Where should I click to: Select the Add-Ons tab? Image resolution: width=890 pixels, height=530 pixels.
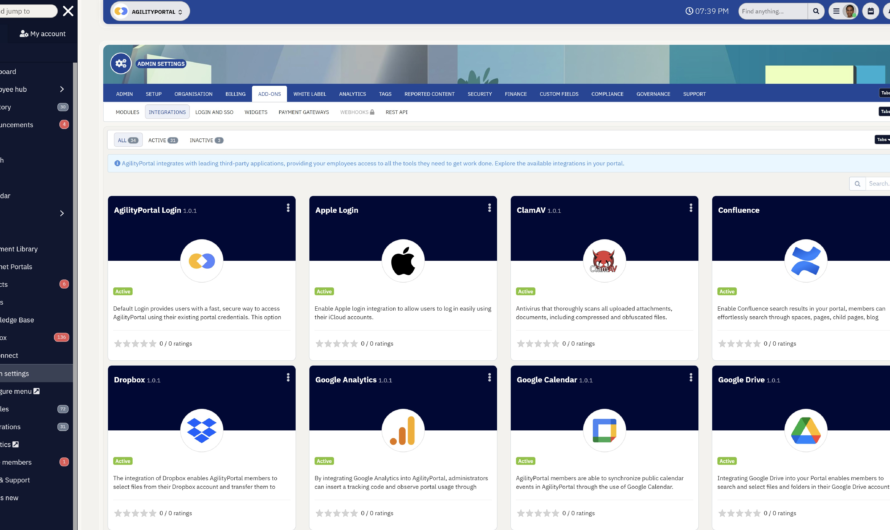click(x=270, y=94)
